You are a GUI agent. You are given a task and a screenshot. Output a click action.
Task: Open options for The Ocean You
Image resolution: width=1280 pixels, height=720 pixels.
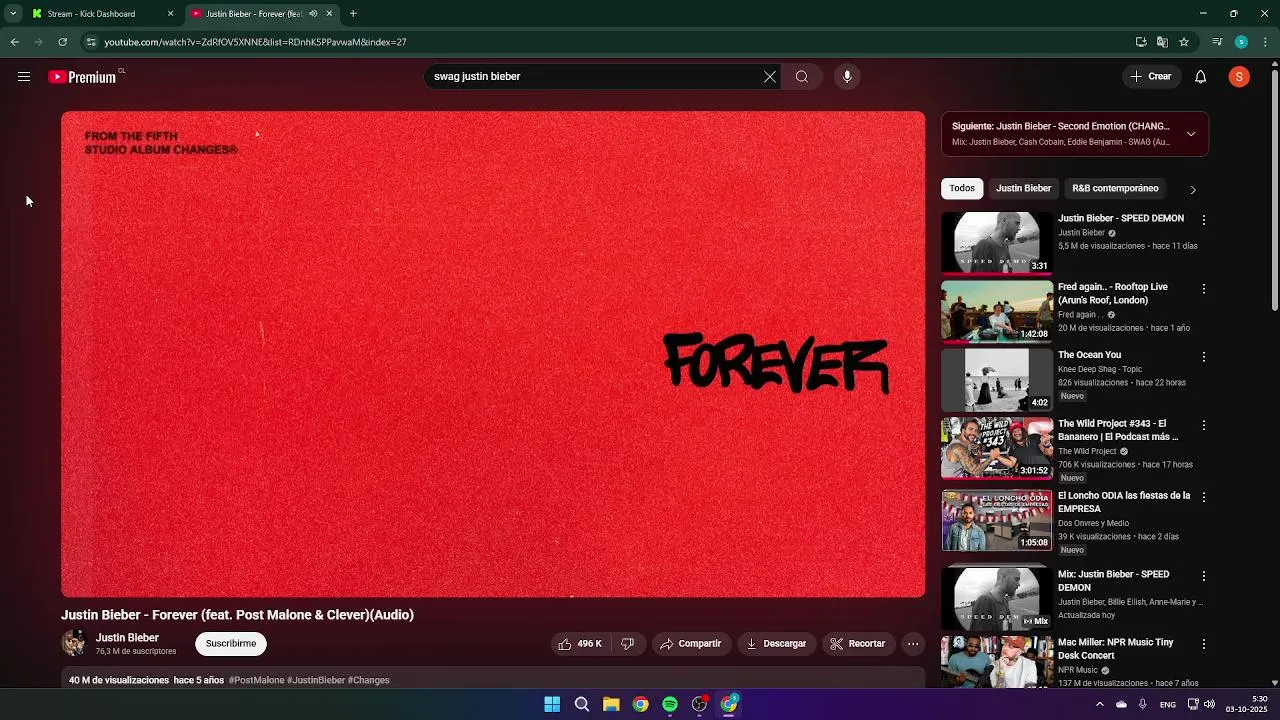(1204, 357)
